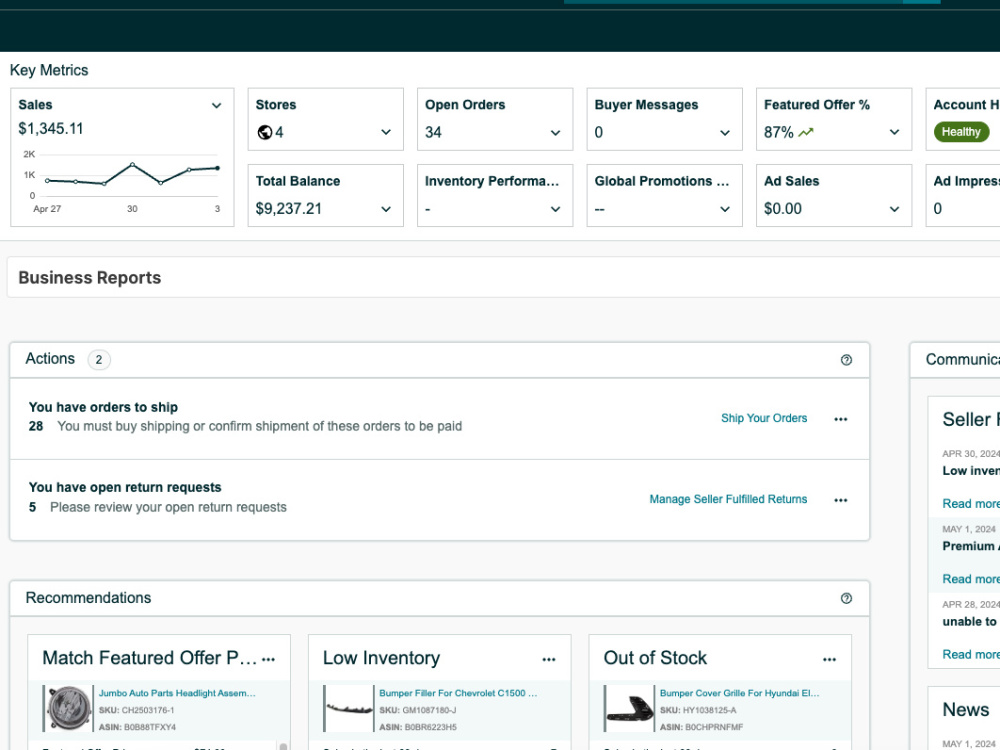Open Out of Stock card options menu
1000x750 pixels.
pos(829,659)
